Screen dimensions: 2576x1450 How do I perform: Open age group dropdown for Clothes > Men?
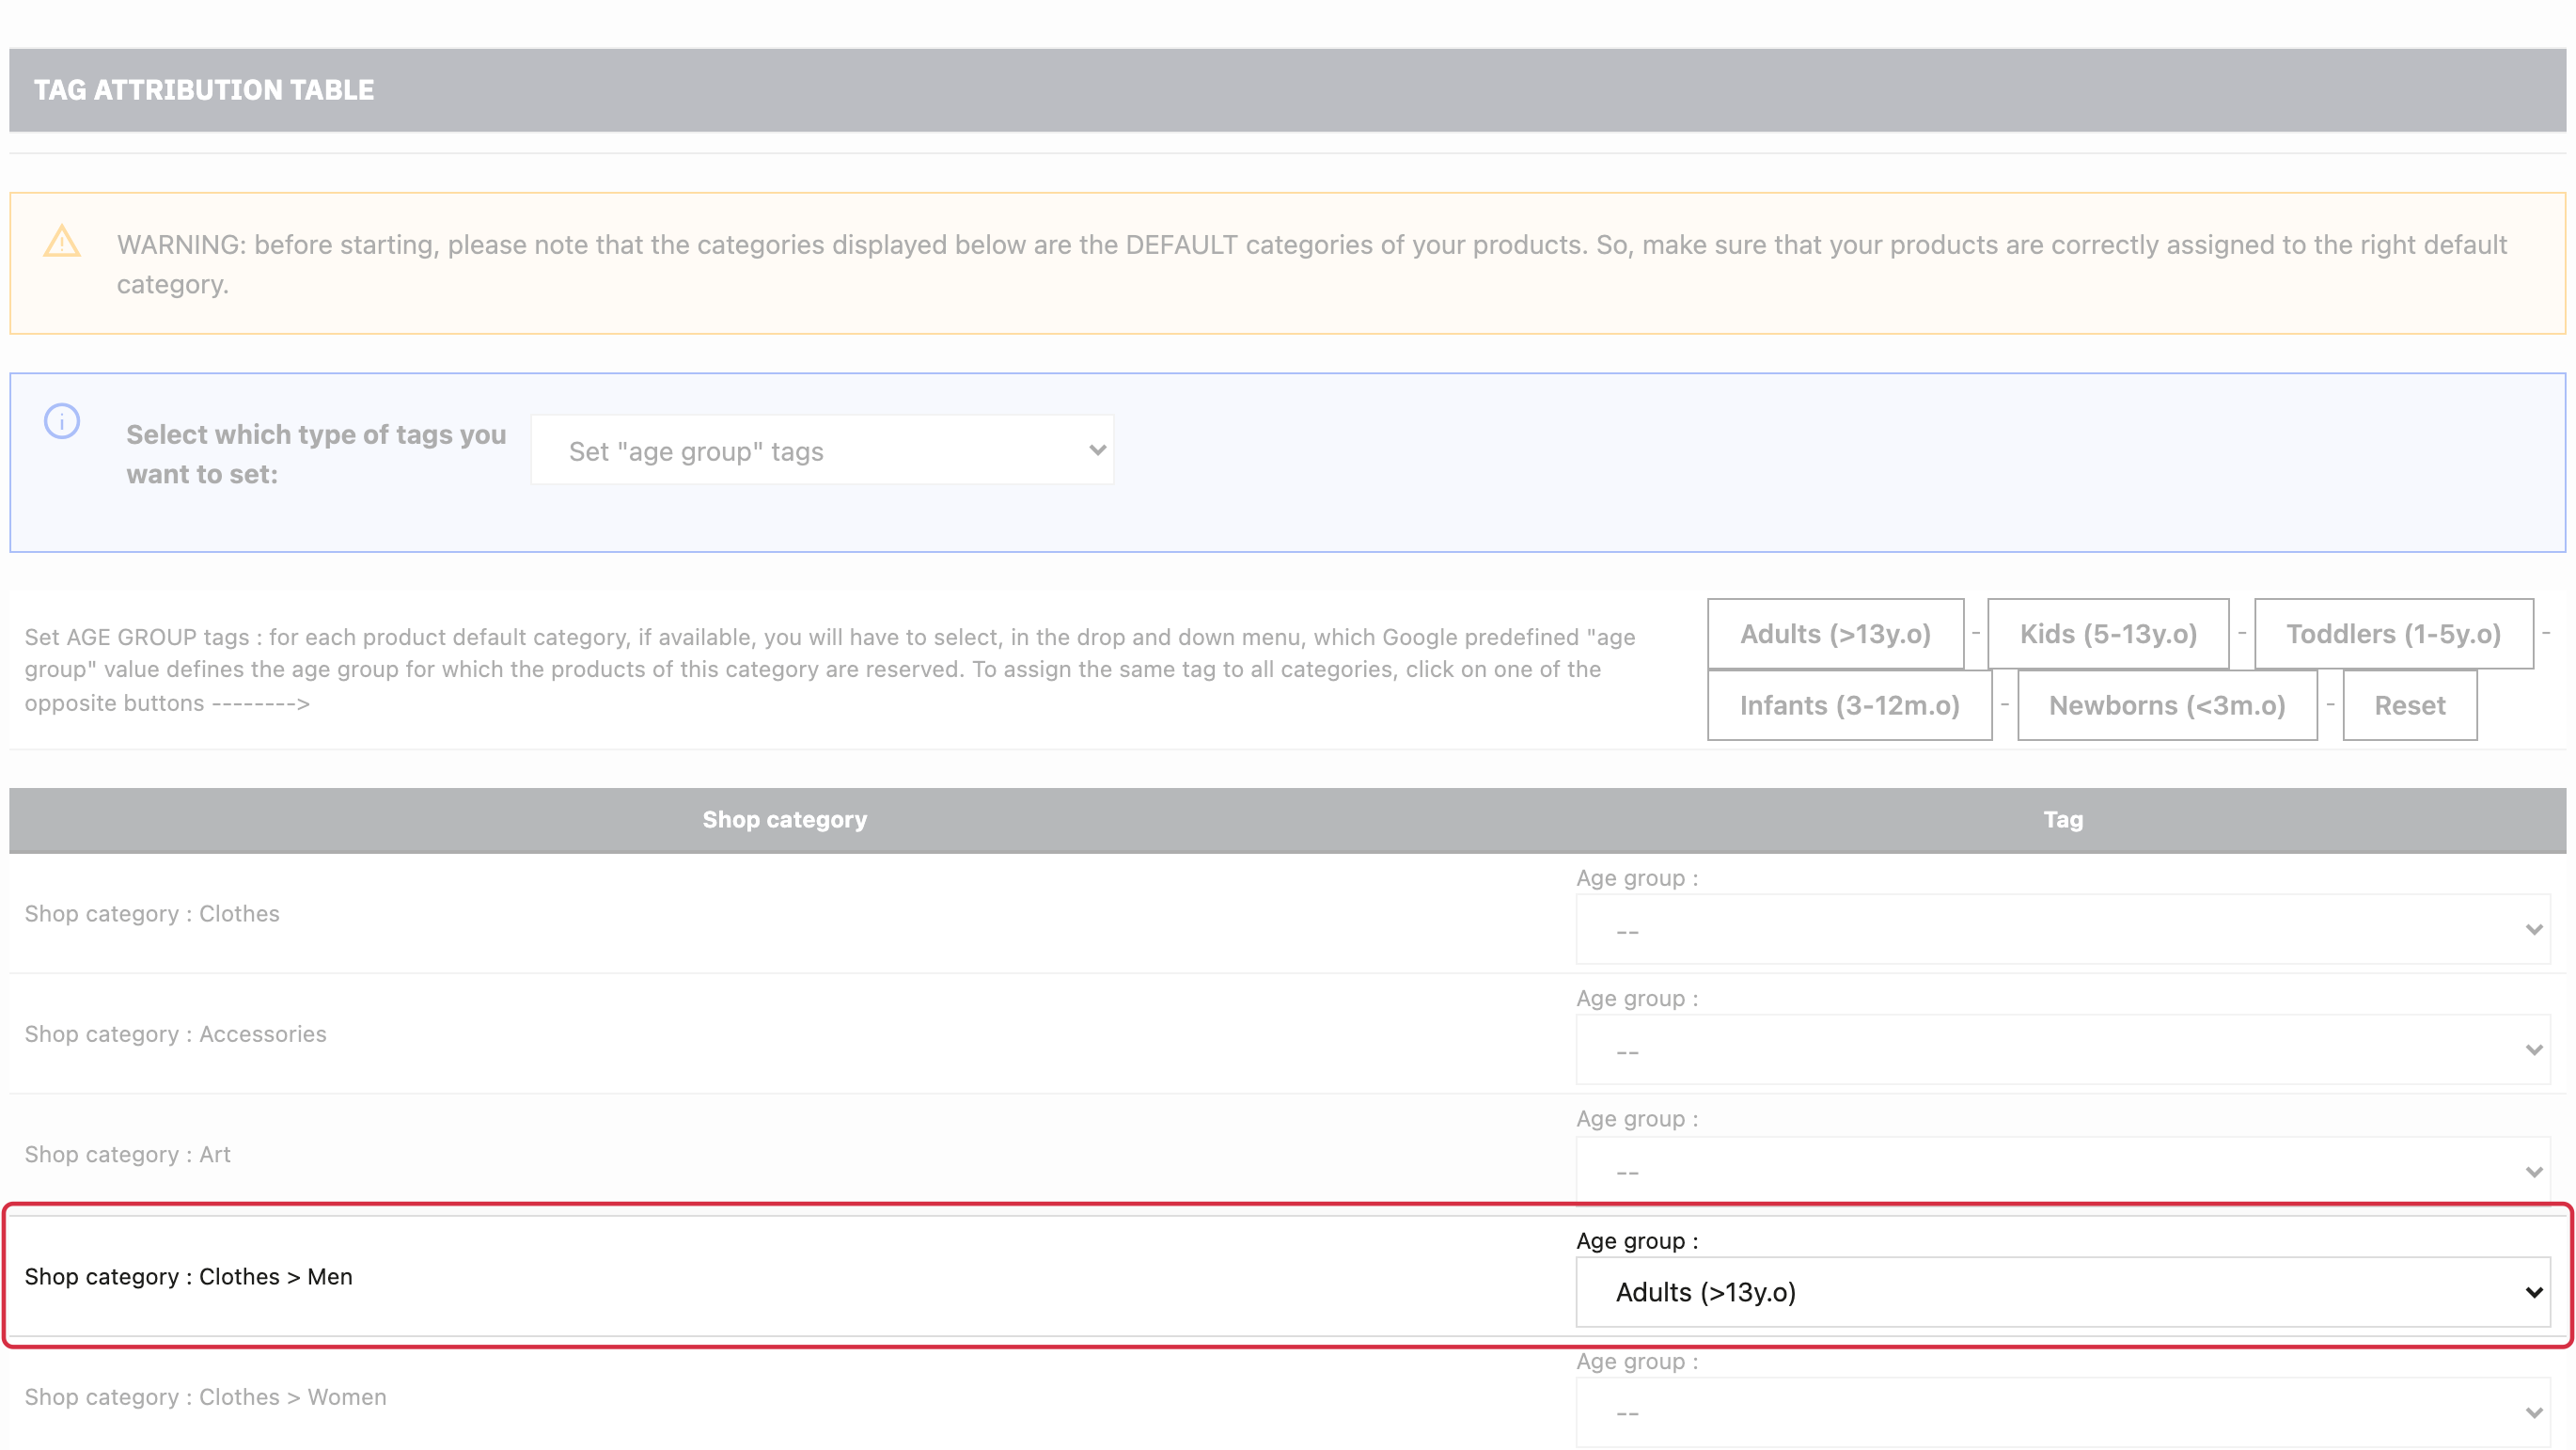point(2063,1292)
